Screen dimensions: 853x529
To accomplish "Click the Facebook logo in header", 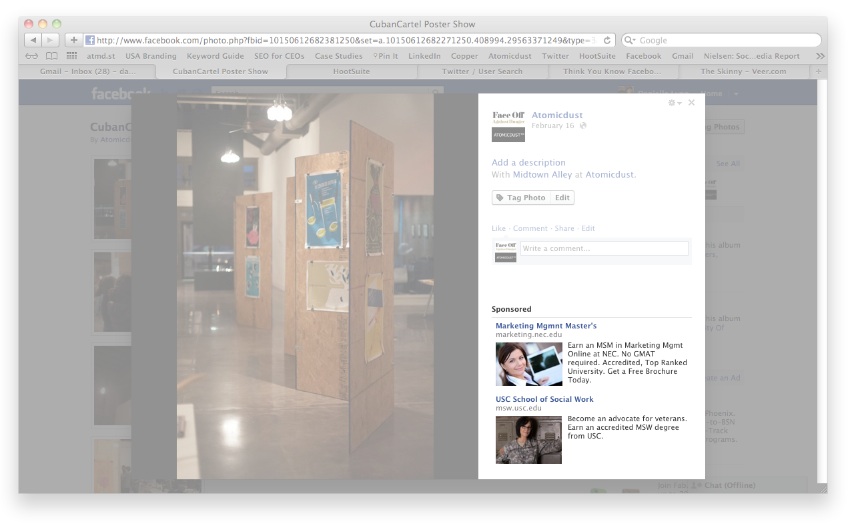I will (120, 94).
